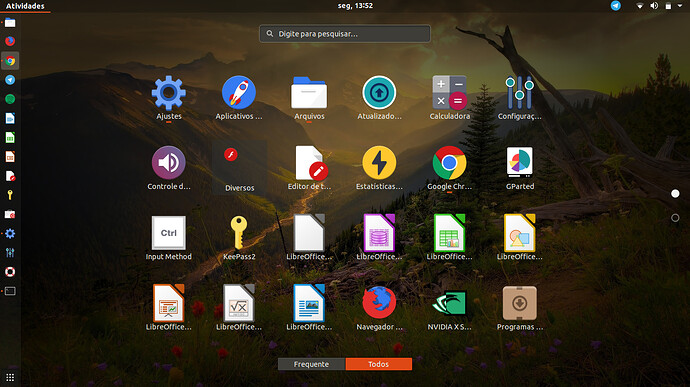Click the Atividades button
The height and width of the screenshot is (387, 690).
(x=25, y=6)
